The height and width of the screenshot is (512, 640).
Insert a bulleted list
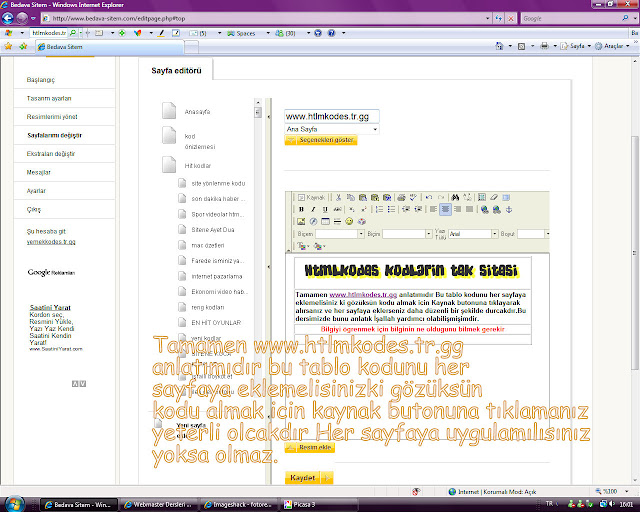click(x=391, y=209)
